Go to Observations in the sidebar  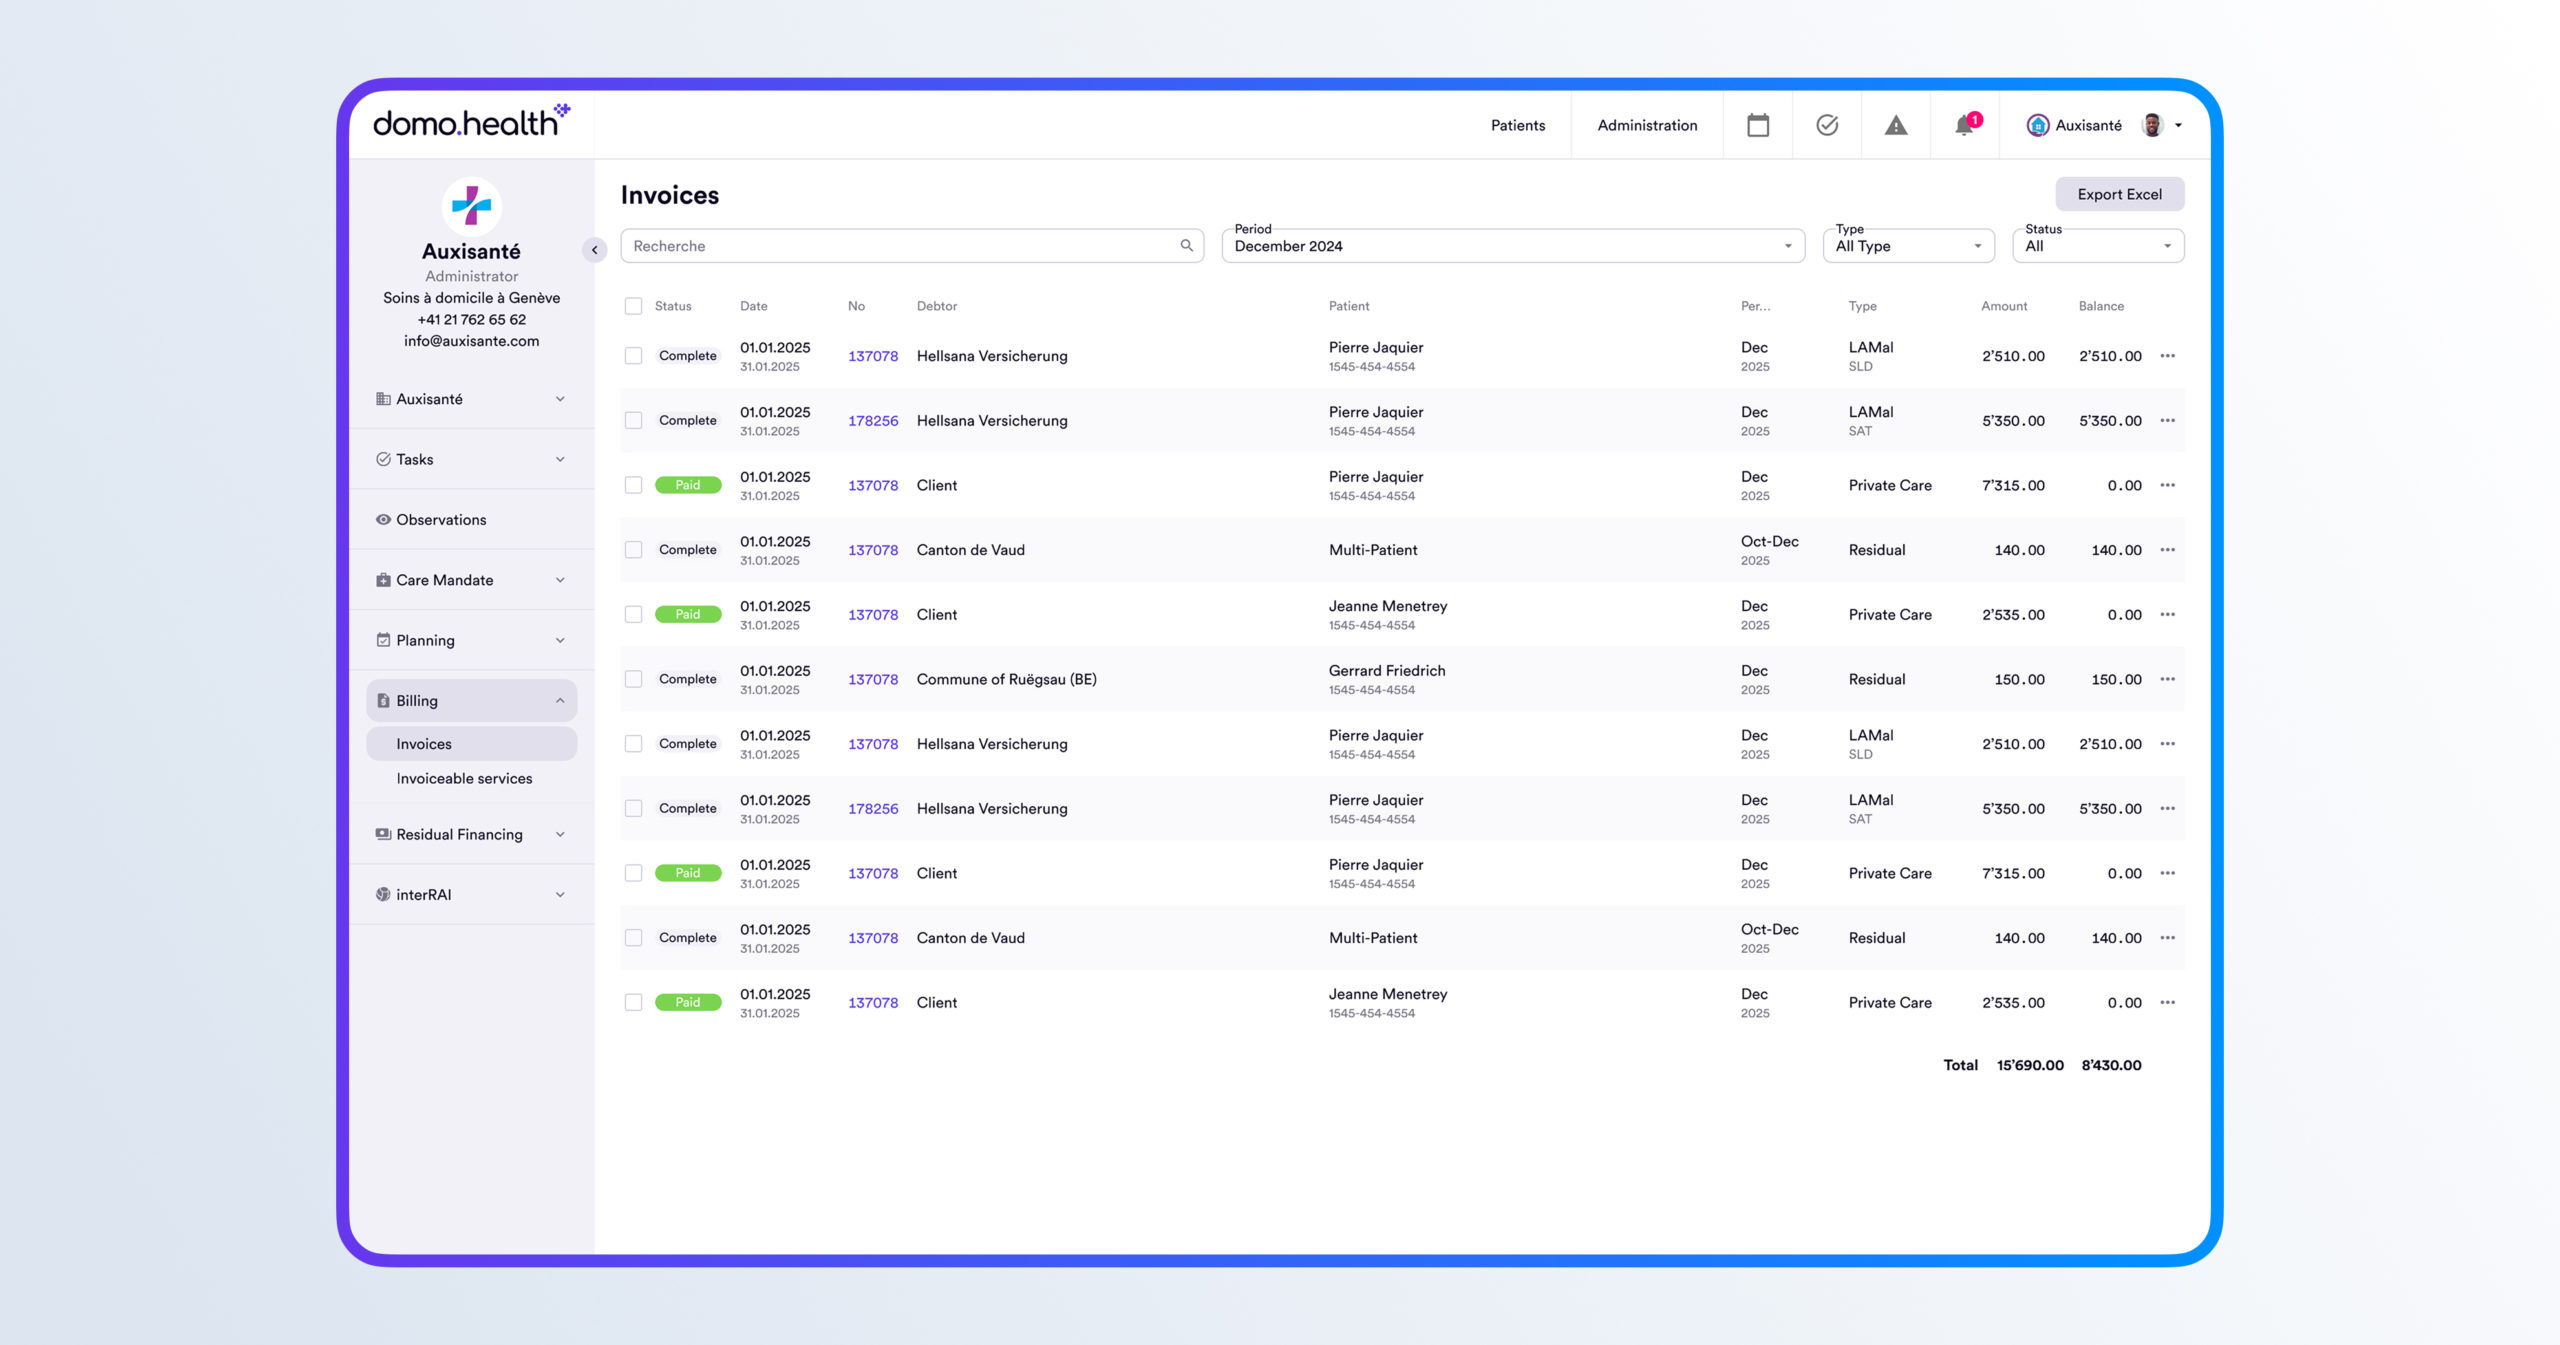(x=441, y=520)
